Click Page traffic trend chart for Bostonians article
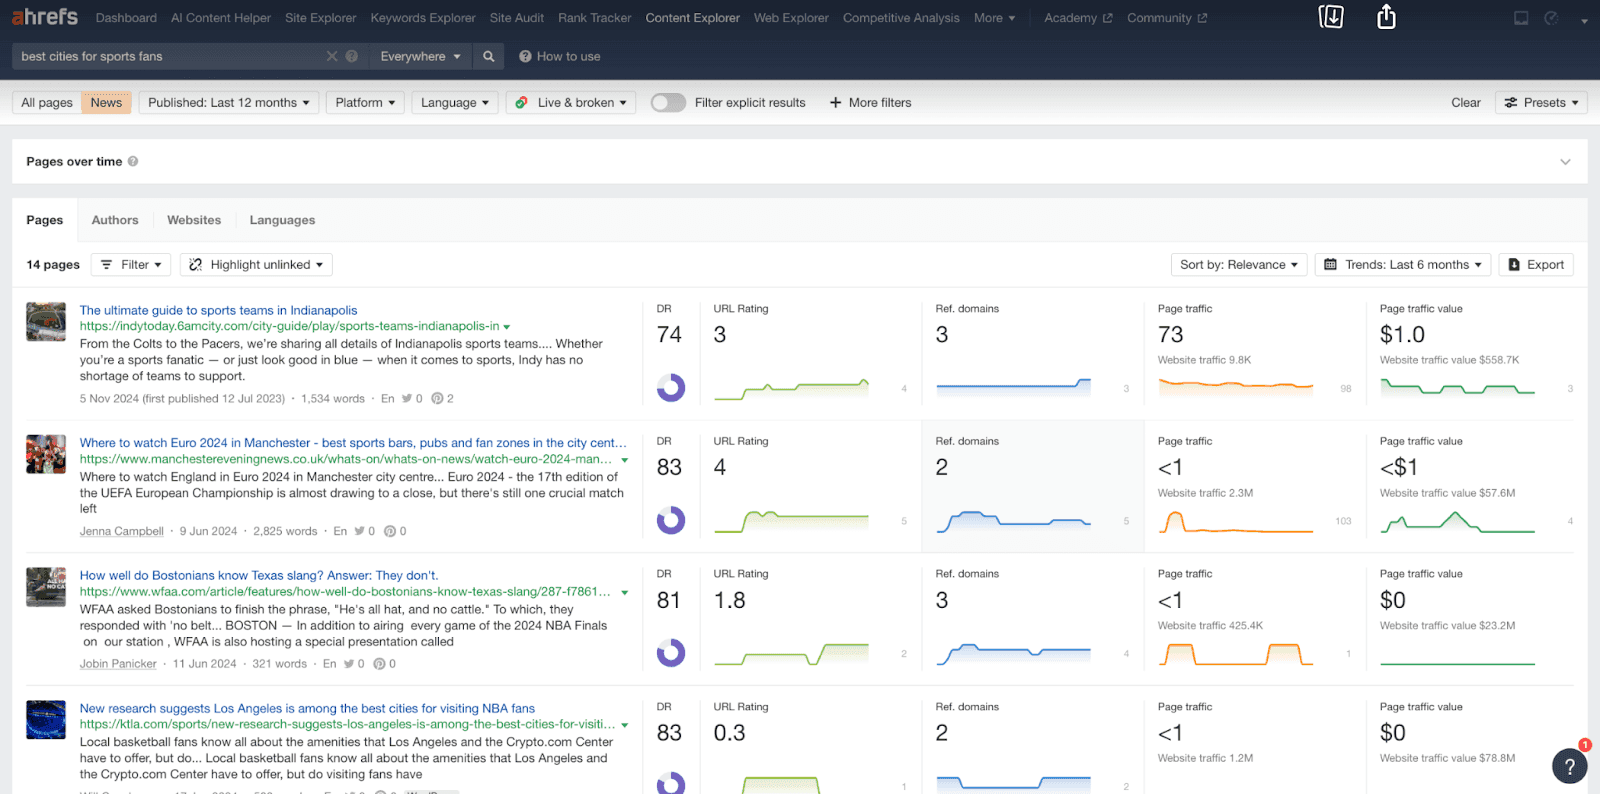This screenshot has width=1600, height=794. [x=1235, y=653]
